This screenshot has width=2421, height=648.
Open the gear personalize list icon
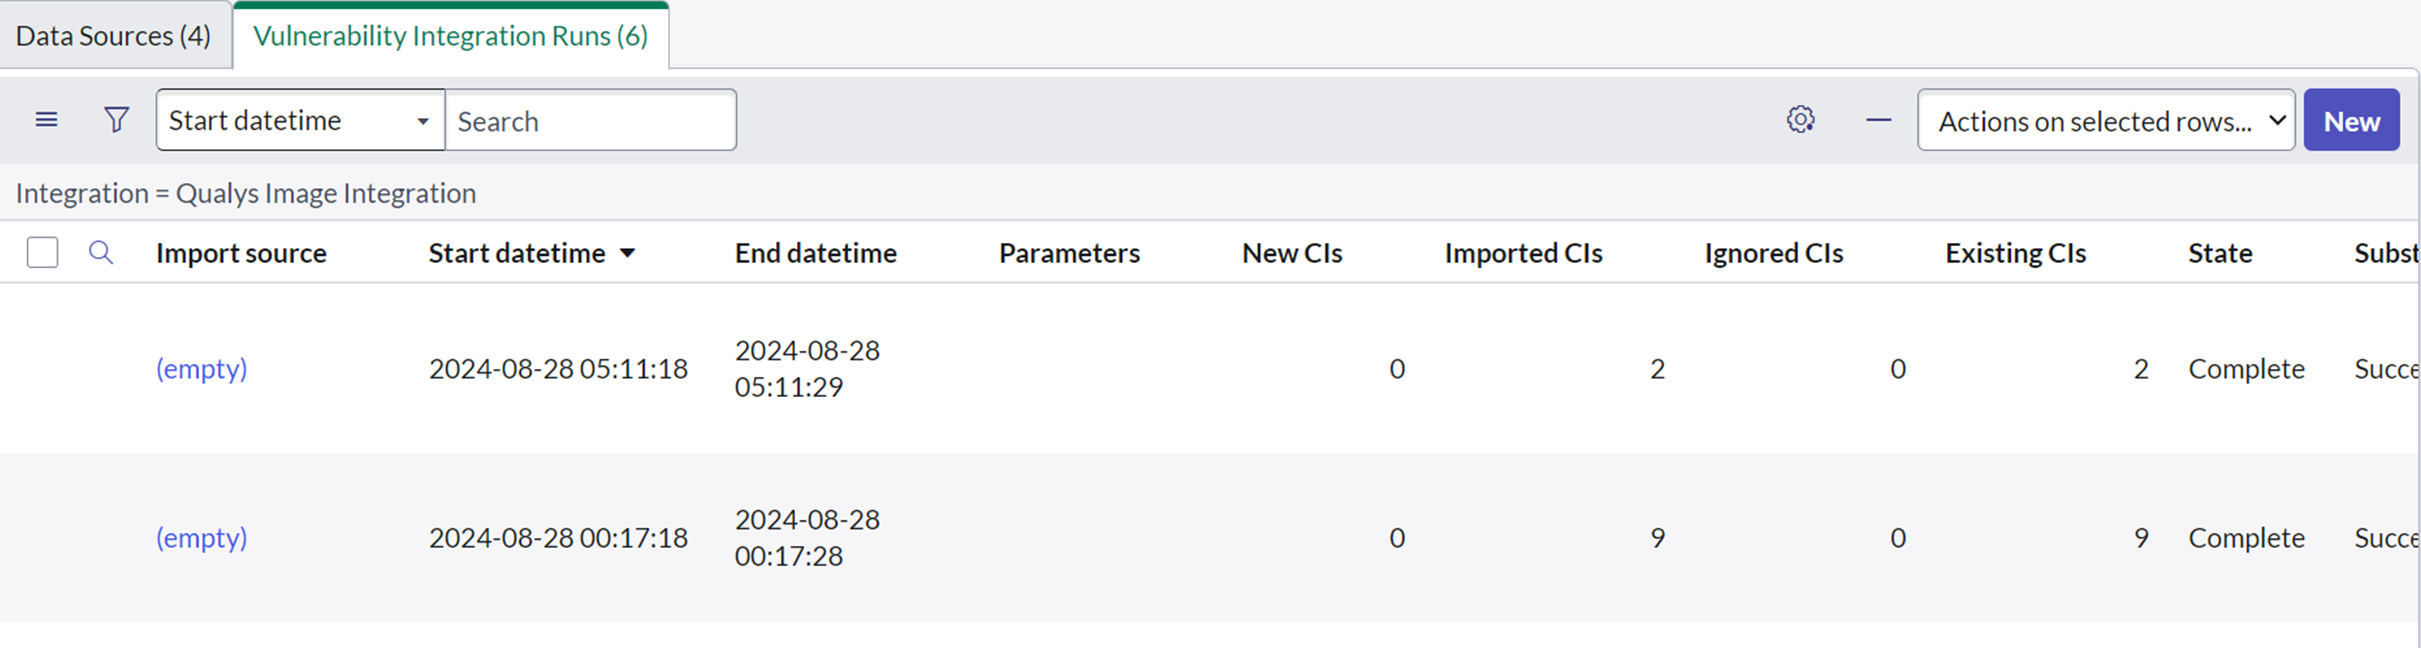pos(1800,120)
